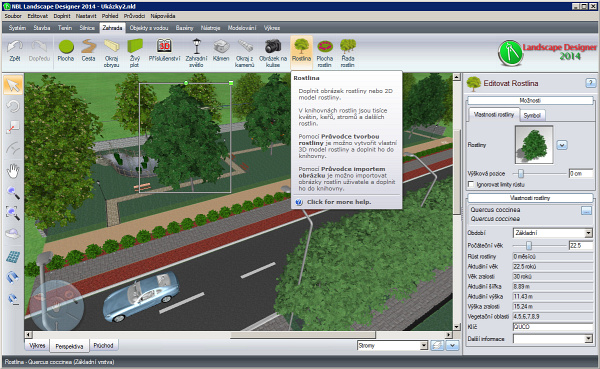Screen dimensions: 600x369
Task: Click the Dopředu redo icon
Action: (x=39, y=51)
